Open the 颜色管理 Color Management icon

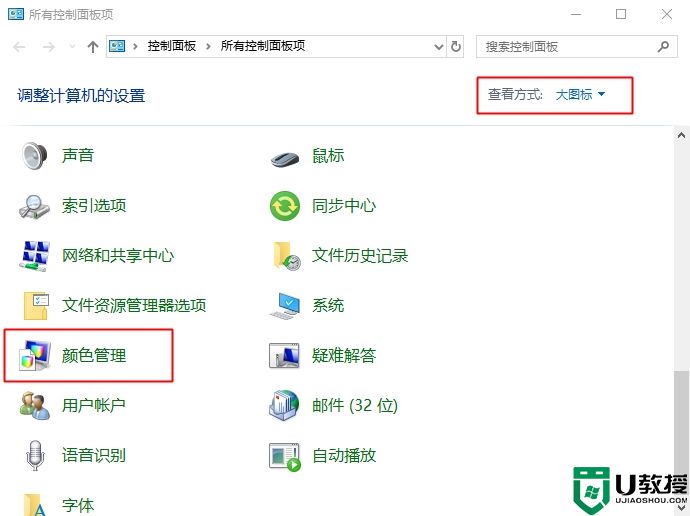(x=36, y=356)
